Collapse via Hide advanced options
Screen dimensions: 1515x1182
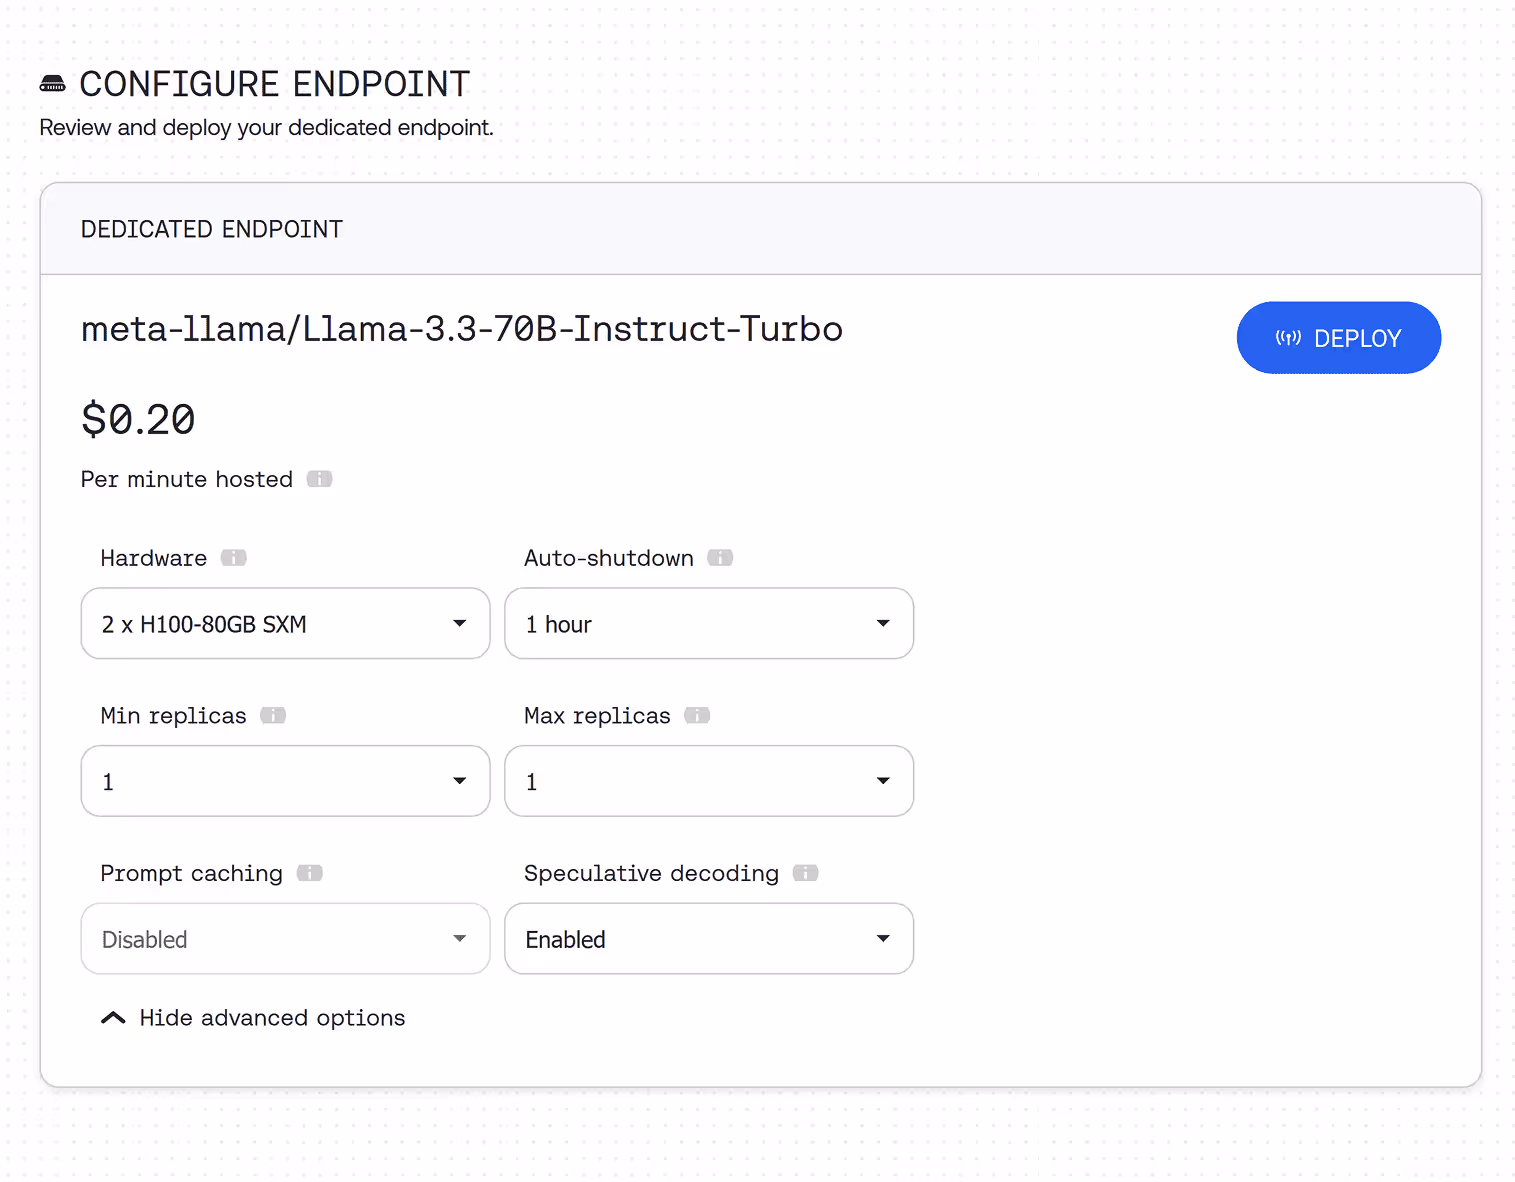click(x=253, y=1018)
